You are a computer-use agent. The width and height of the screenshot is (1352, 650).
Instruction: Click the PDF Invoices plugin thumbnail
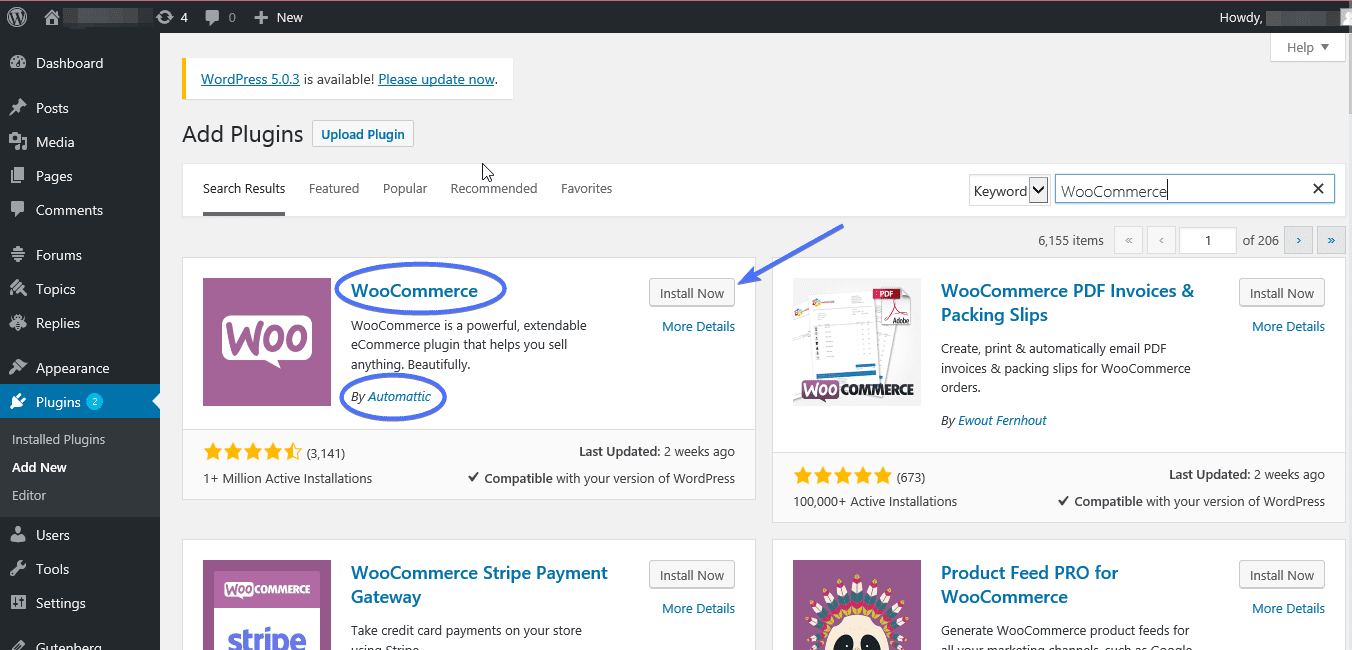click(857, 342)
